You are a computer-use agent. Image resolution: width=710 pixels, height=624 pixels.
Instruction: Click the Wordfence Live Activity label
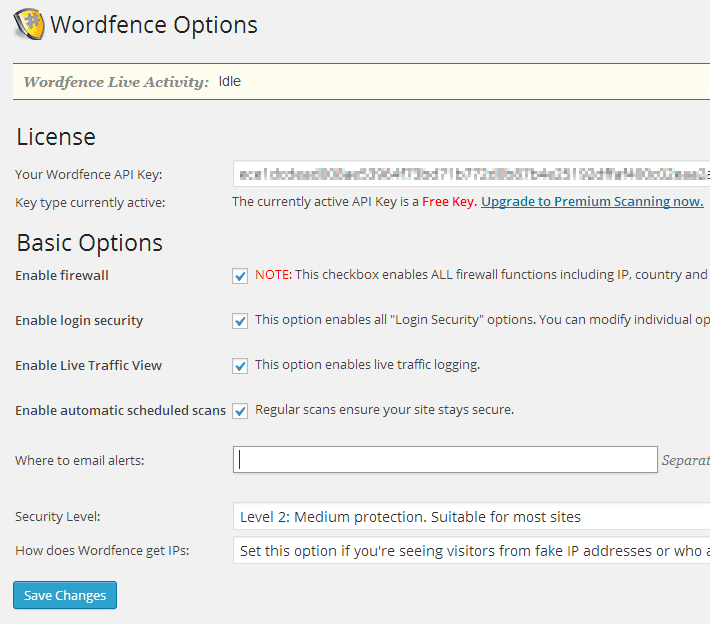click(116, 82)
